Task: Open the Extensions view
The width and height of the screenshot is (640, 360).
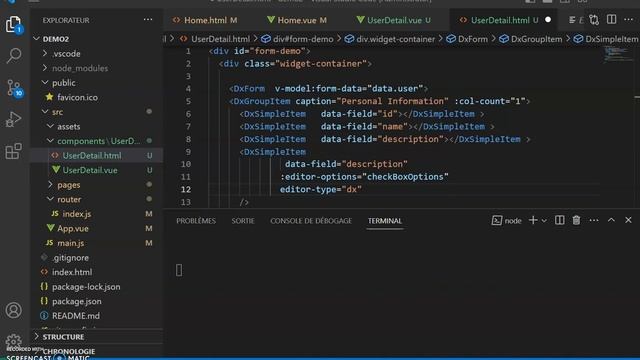Action: pos(13,151)
